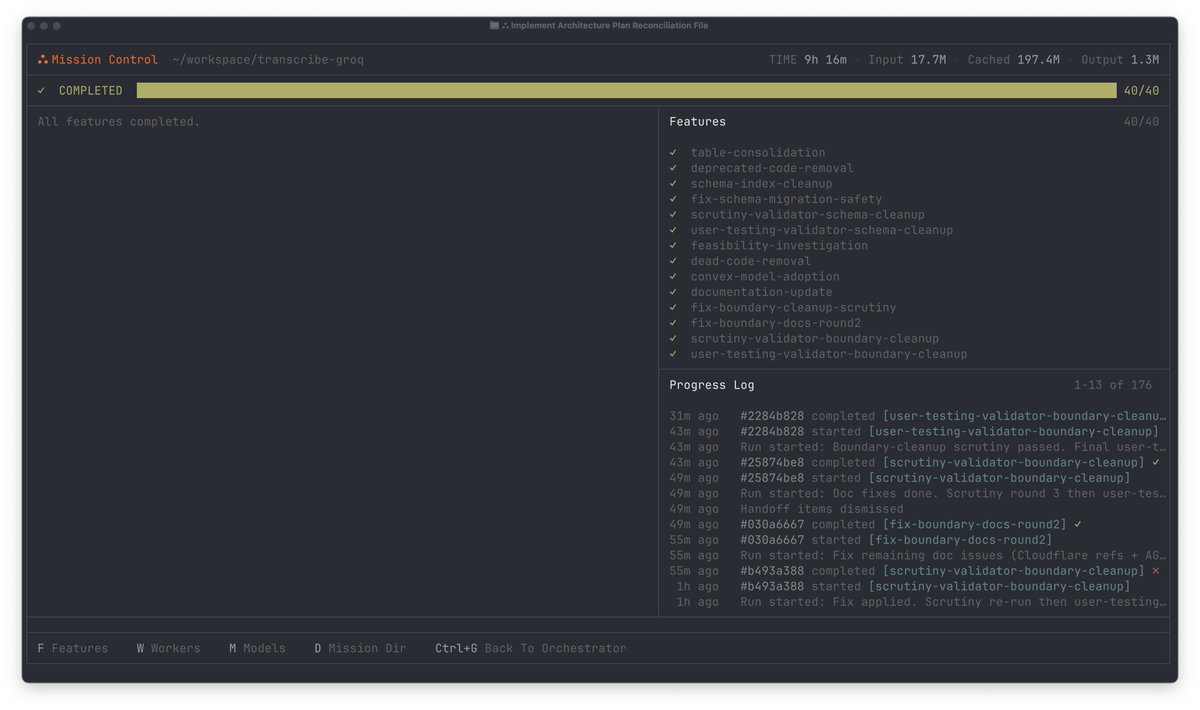Click the window title Implement Architecture Plan Reconciliation File

tap(609, 26)
